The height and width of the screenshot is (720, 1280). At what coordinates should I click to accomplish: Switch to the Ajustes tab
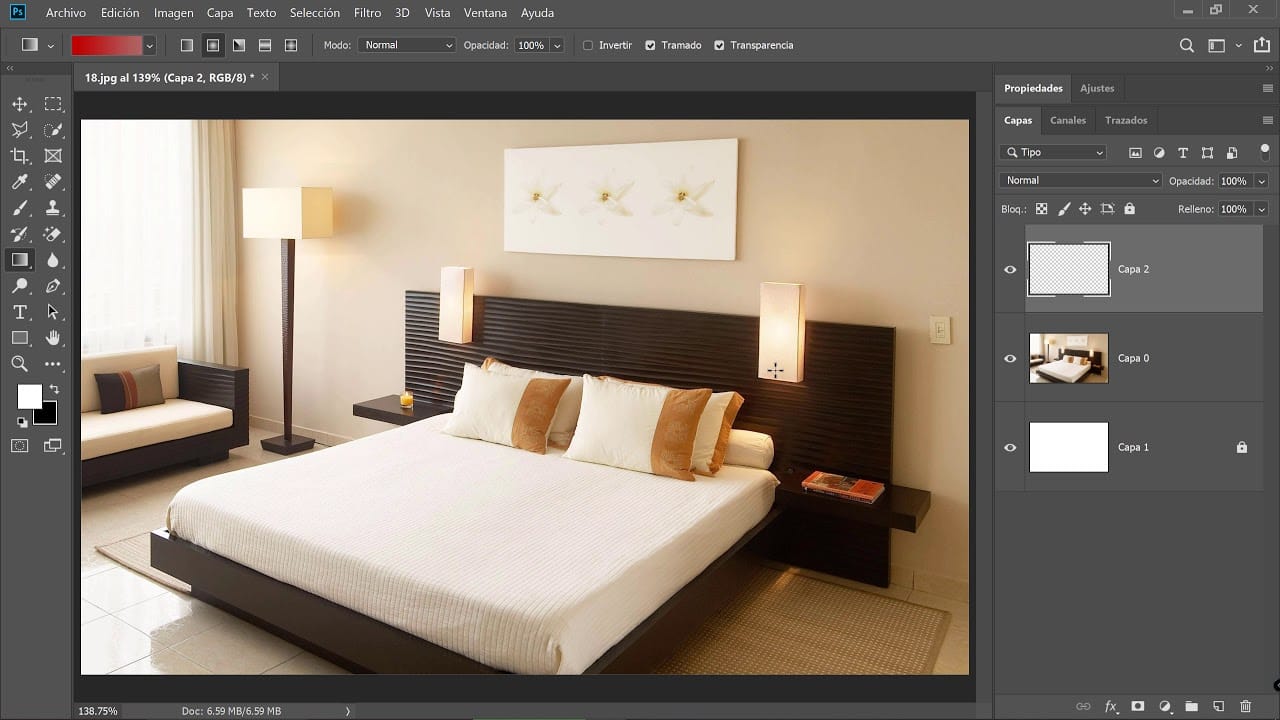click(x=1097, y=88)
